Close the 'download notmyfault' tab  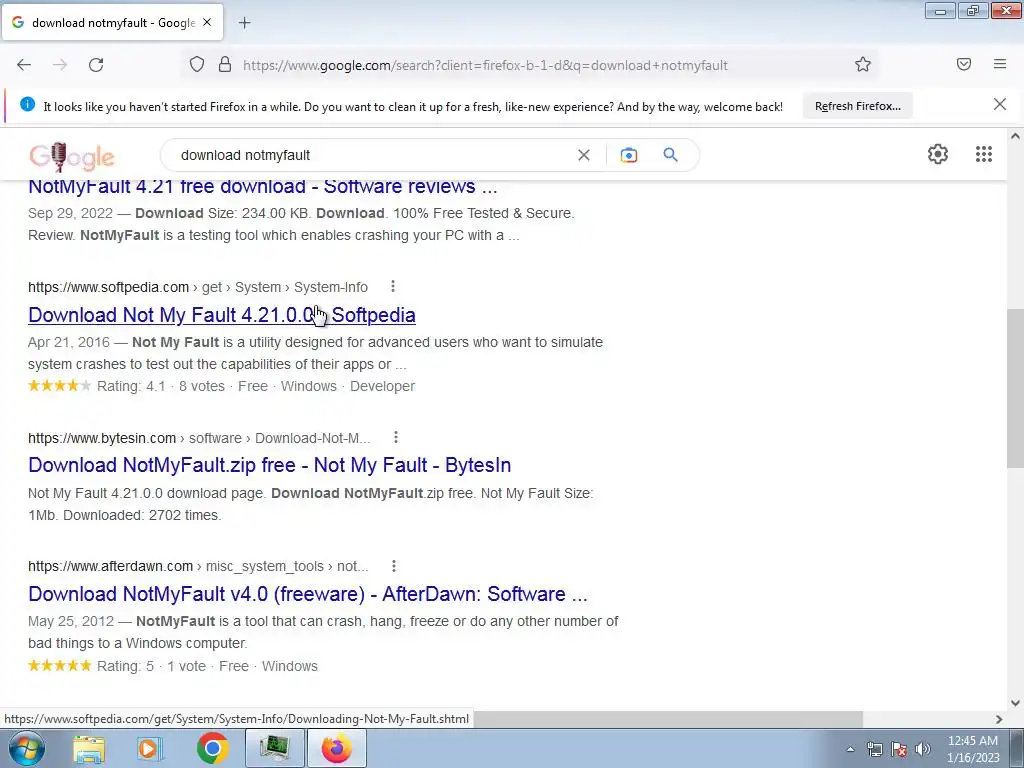click(x=207, y=22)
